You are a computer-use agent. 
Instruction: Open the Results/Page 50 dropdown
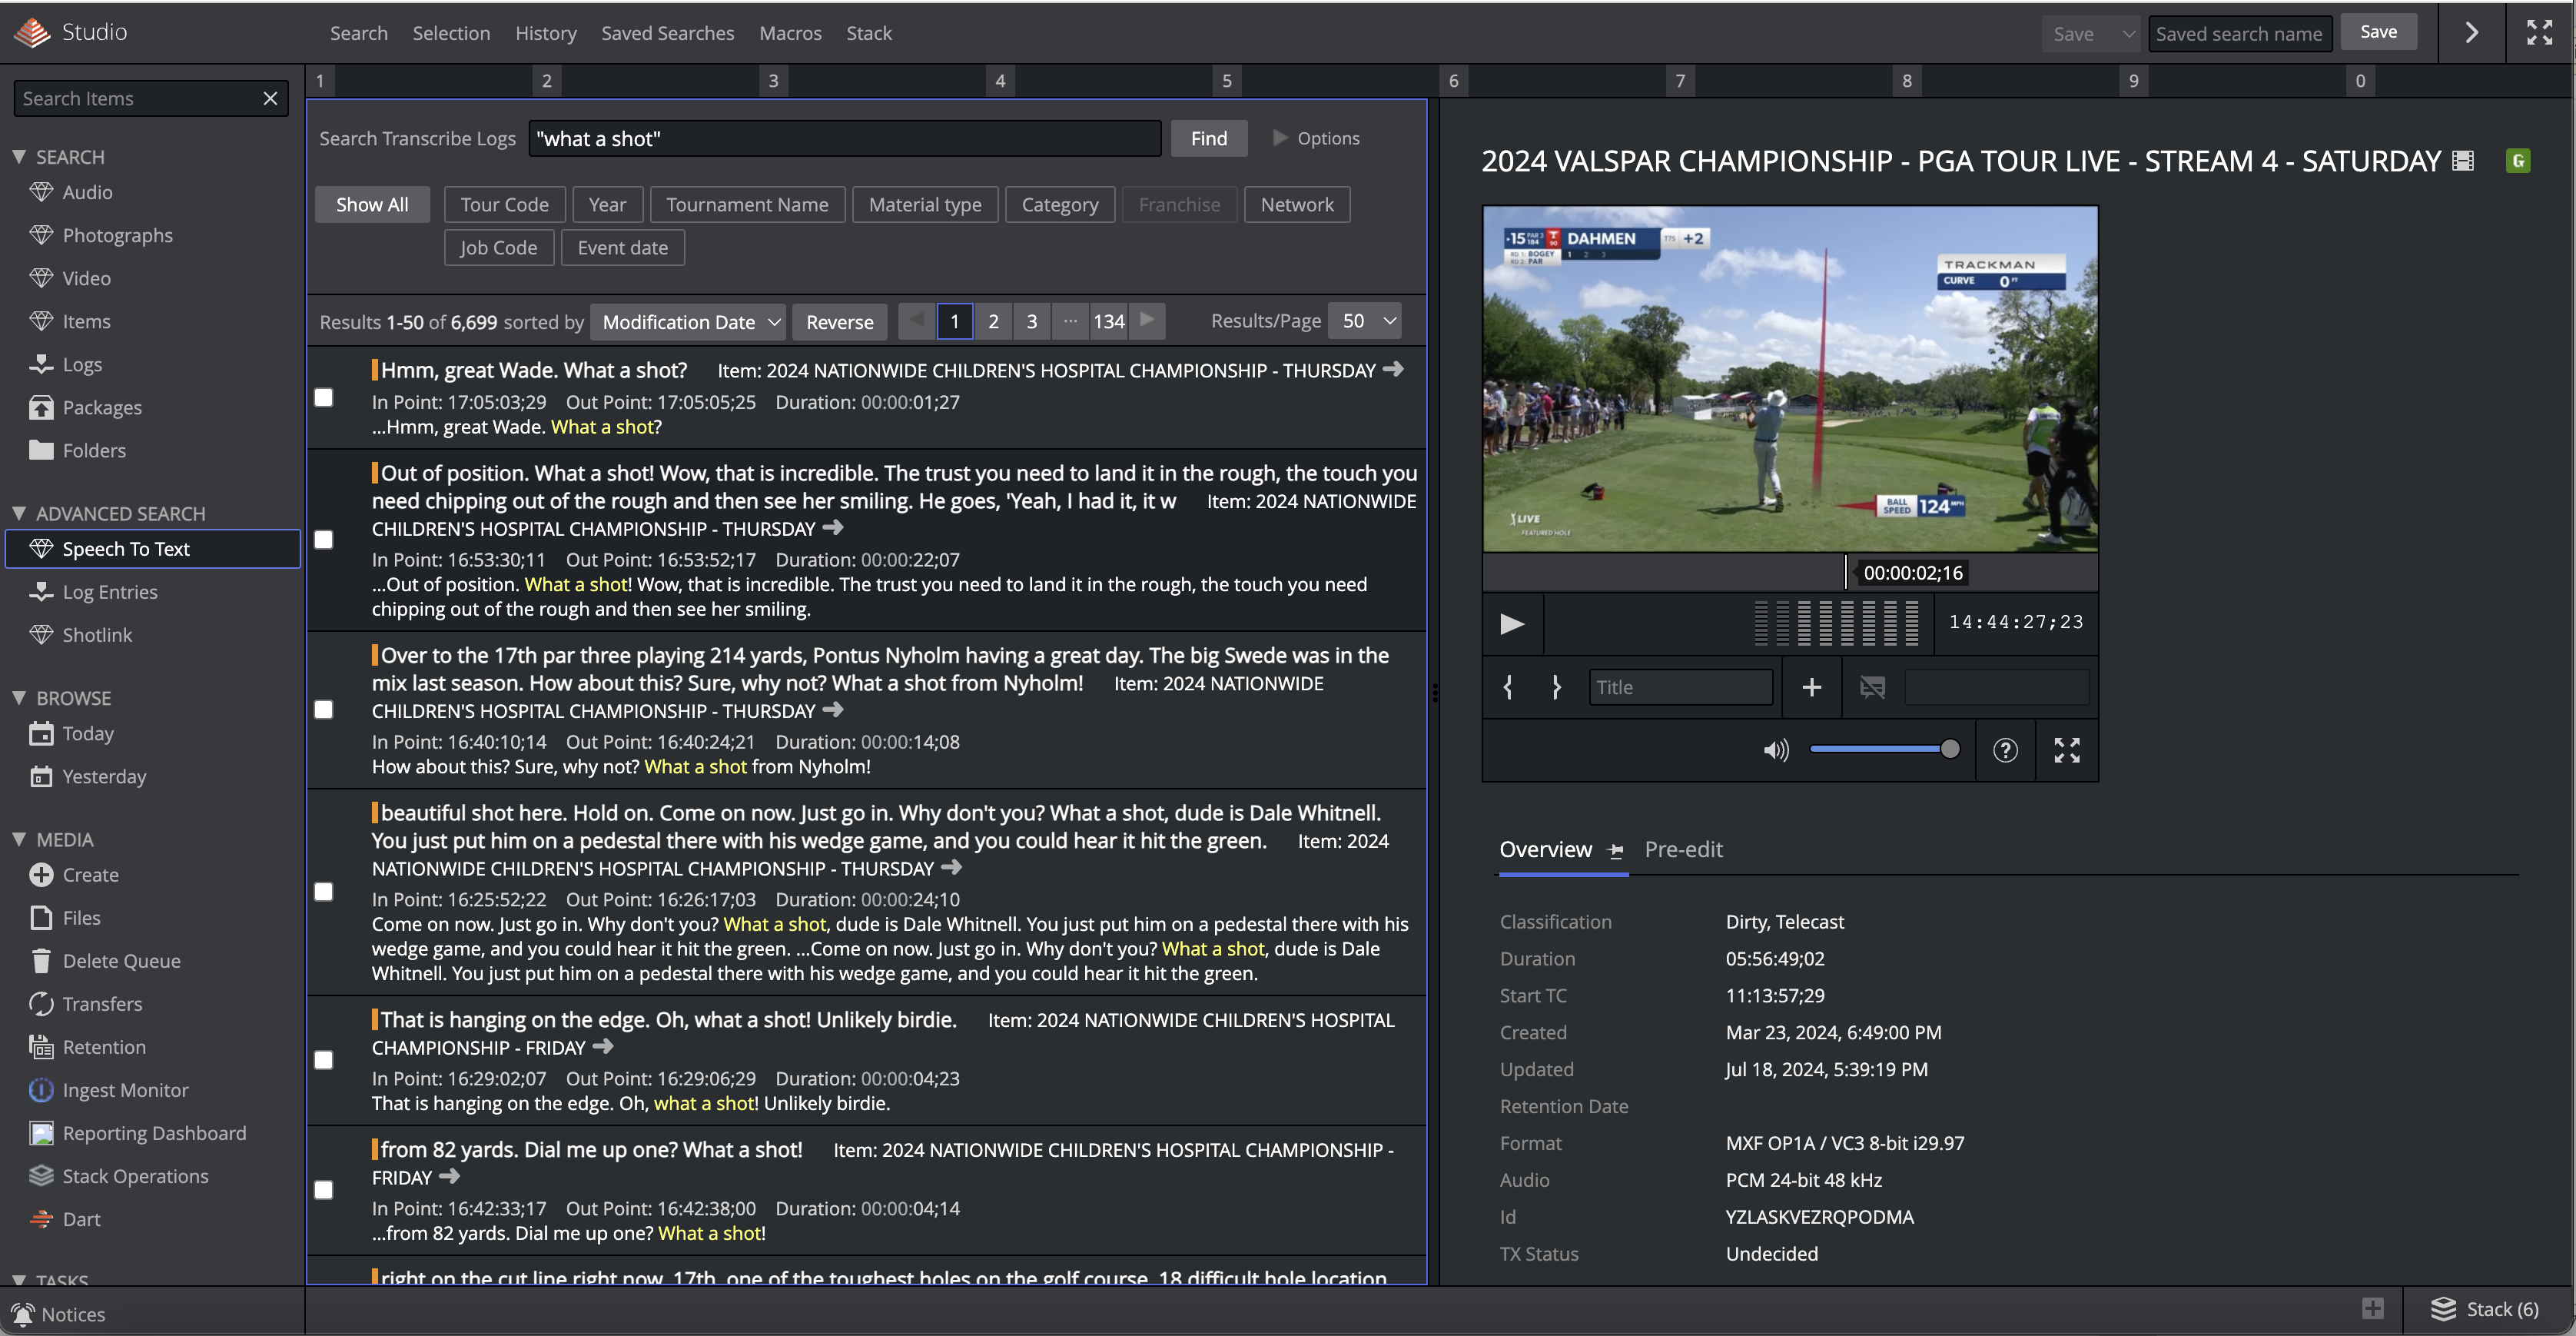1366,321
